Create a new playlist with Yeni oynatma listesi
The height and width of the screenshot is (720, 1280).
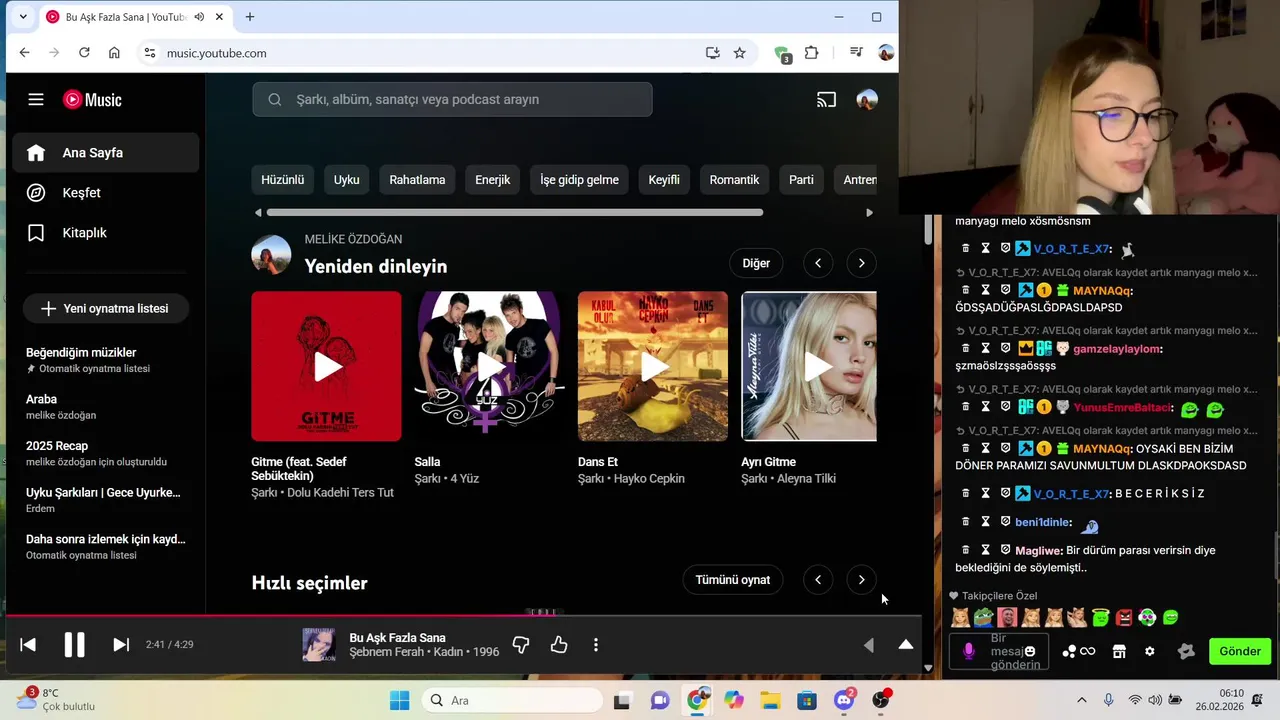[x=106, y=309]
